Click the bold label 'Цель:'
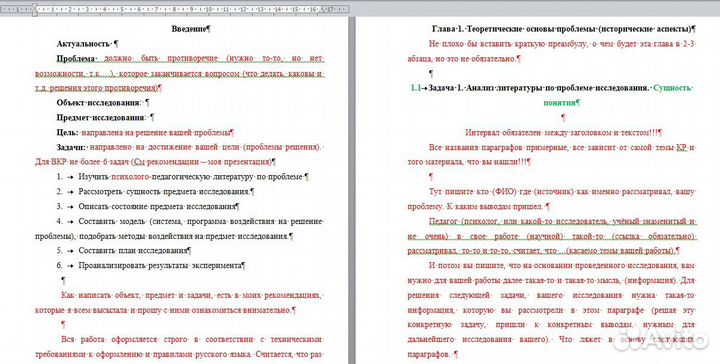Image resolution: width=720 pixels, height=364 pixels. (67, 133)
